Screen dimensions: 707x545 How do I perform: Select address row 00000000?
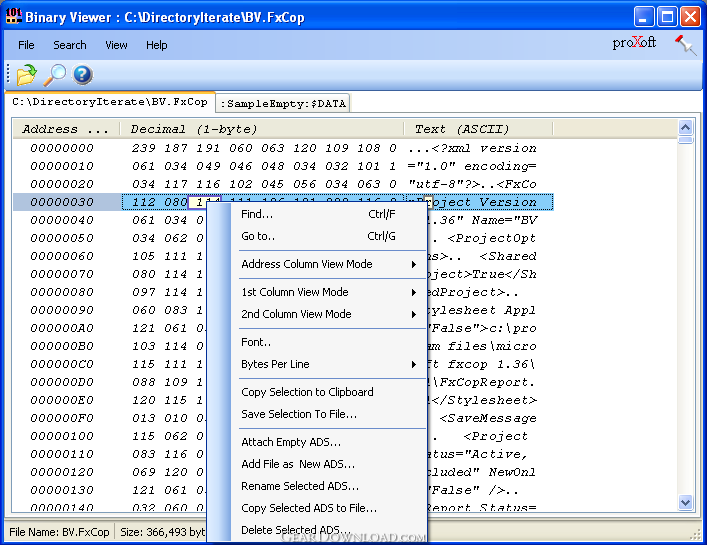[62, 148]
